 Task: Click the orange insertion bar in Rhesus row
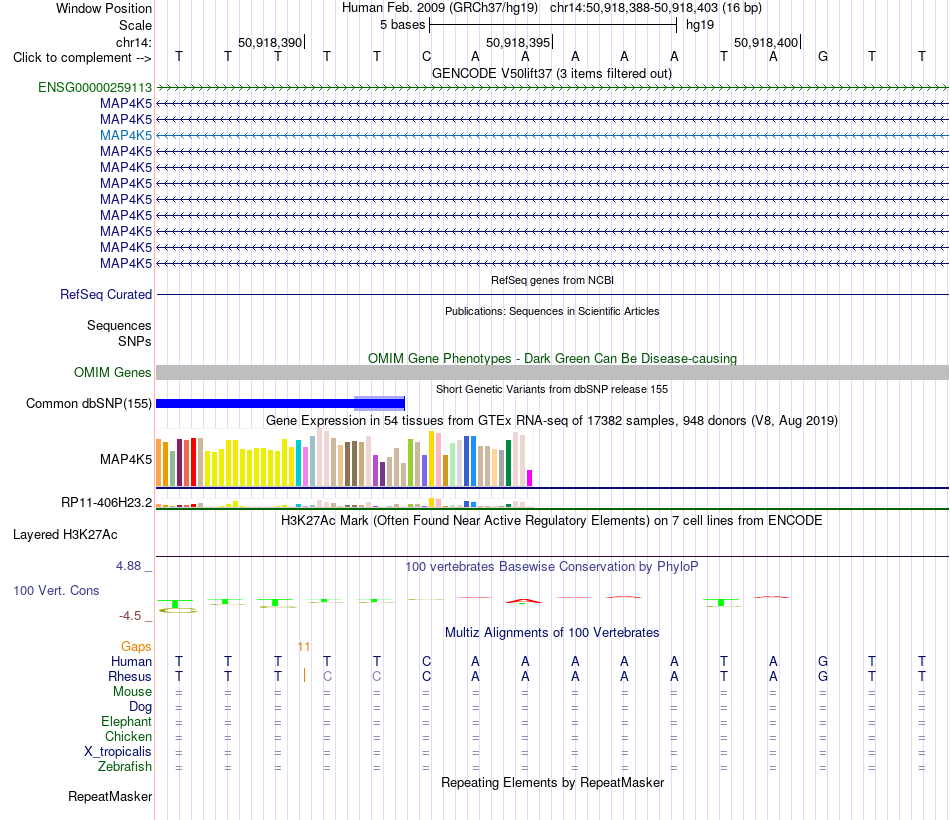(x=304, y=675)
